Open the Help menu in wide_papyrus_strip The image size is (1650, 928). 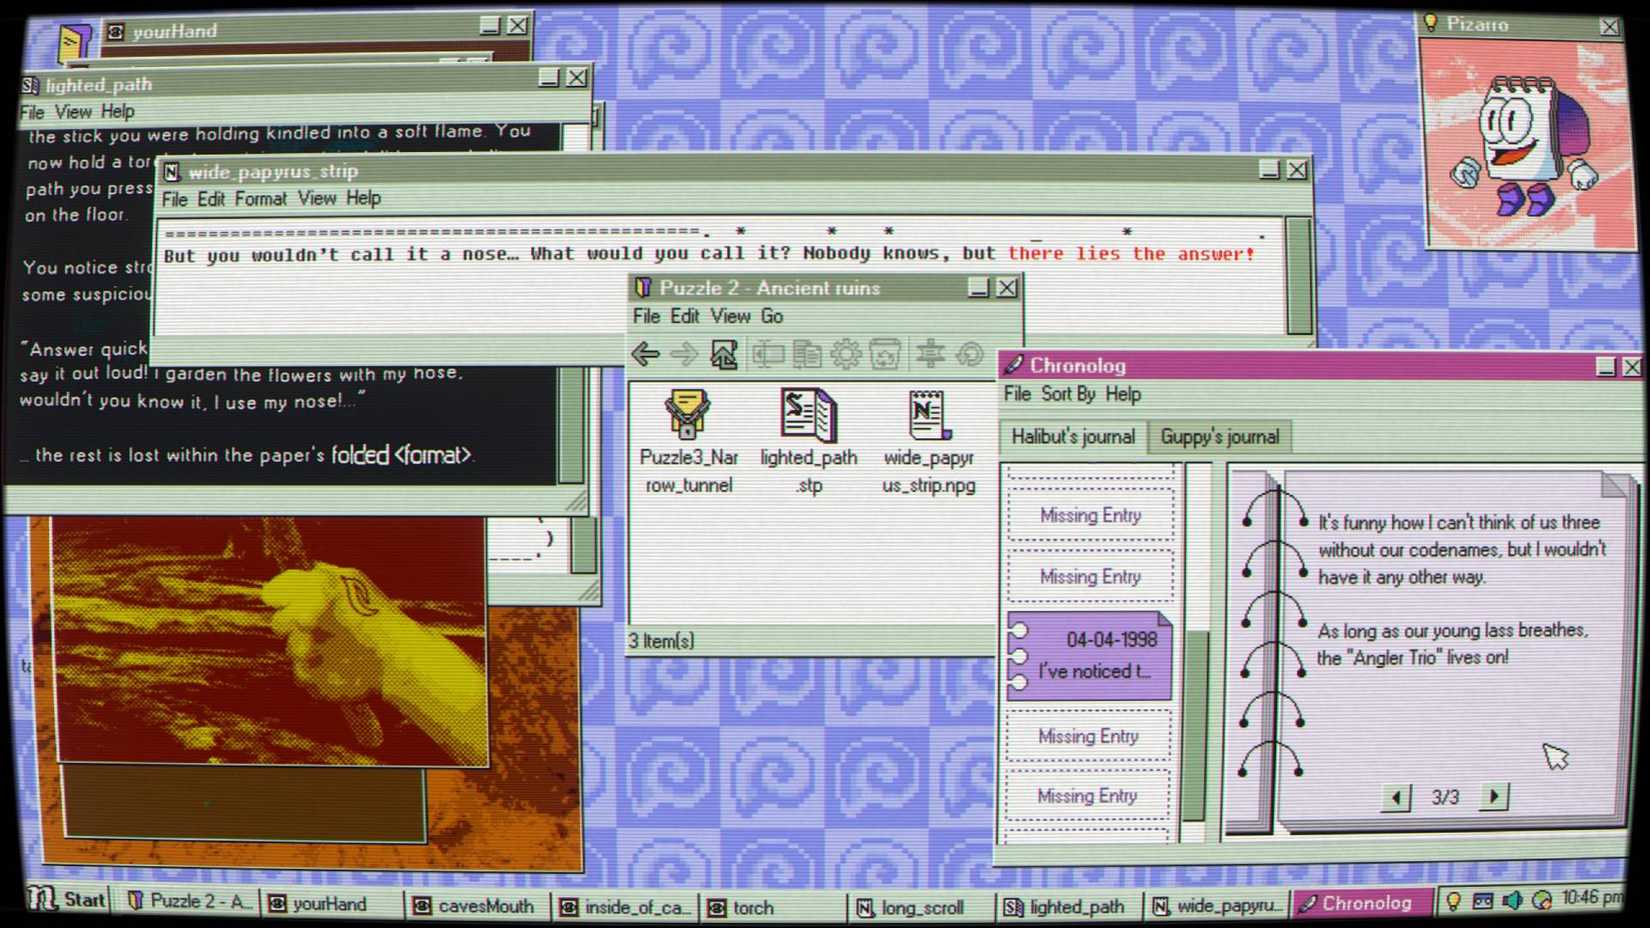[x=363, y=198]
